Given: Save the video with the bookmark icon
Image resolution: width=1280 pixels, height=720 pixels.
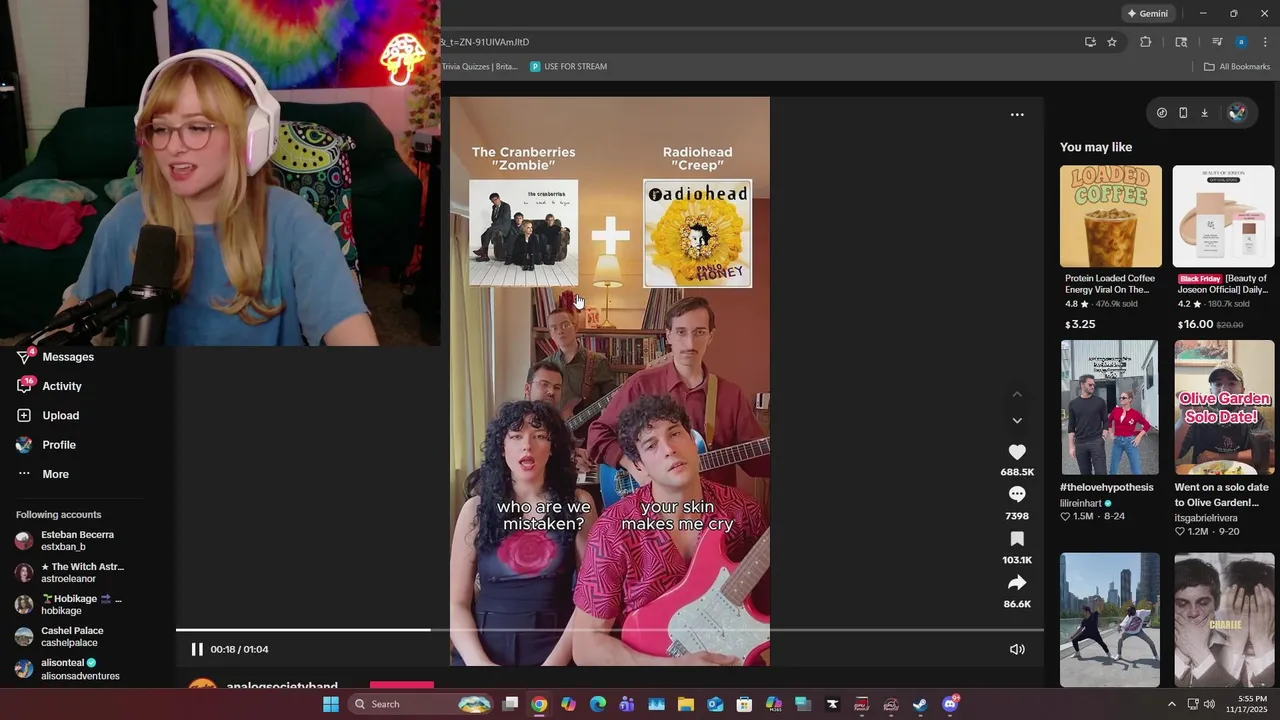Looking at the screenshot, I should point(1017,539).
